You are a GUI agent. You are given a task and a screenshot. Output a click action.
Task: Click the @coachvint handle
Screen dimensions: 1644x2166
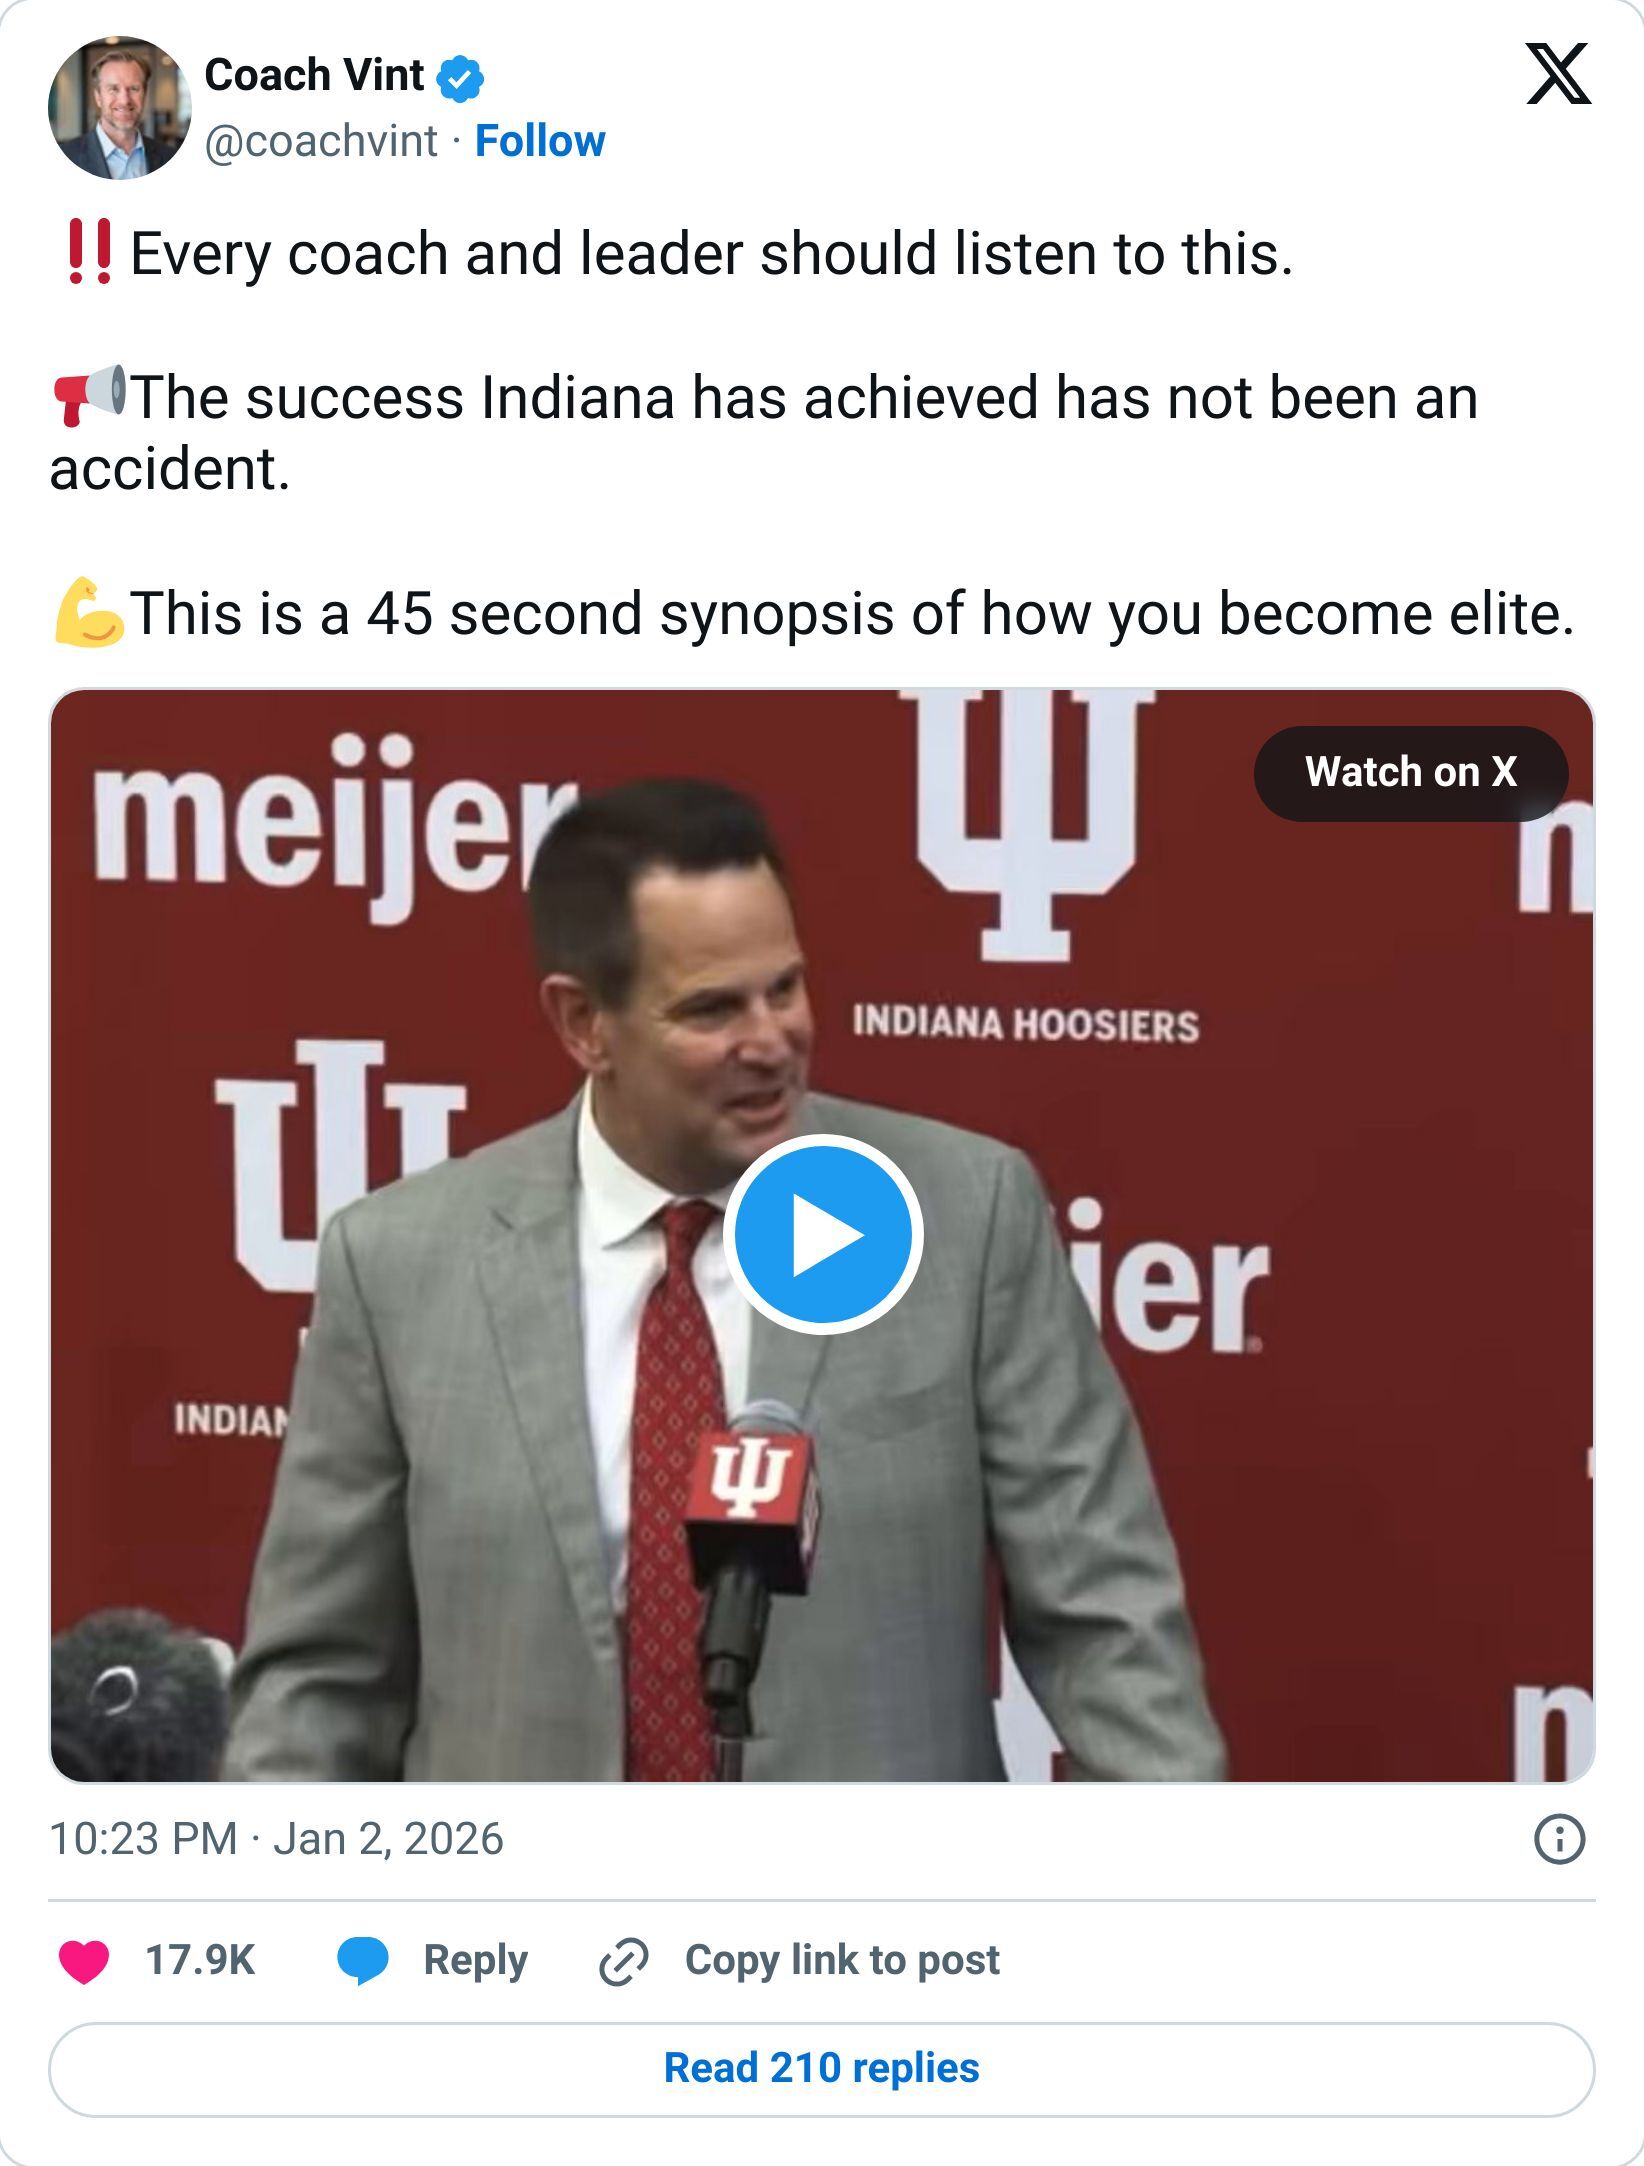[x=320, y=141]
